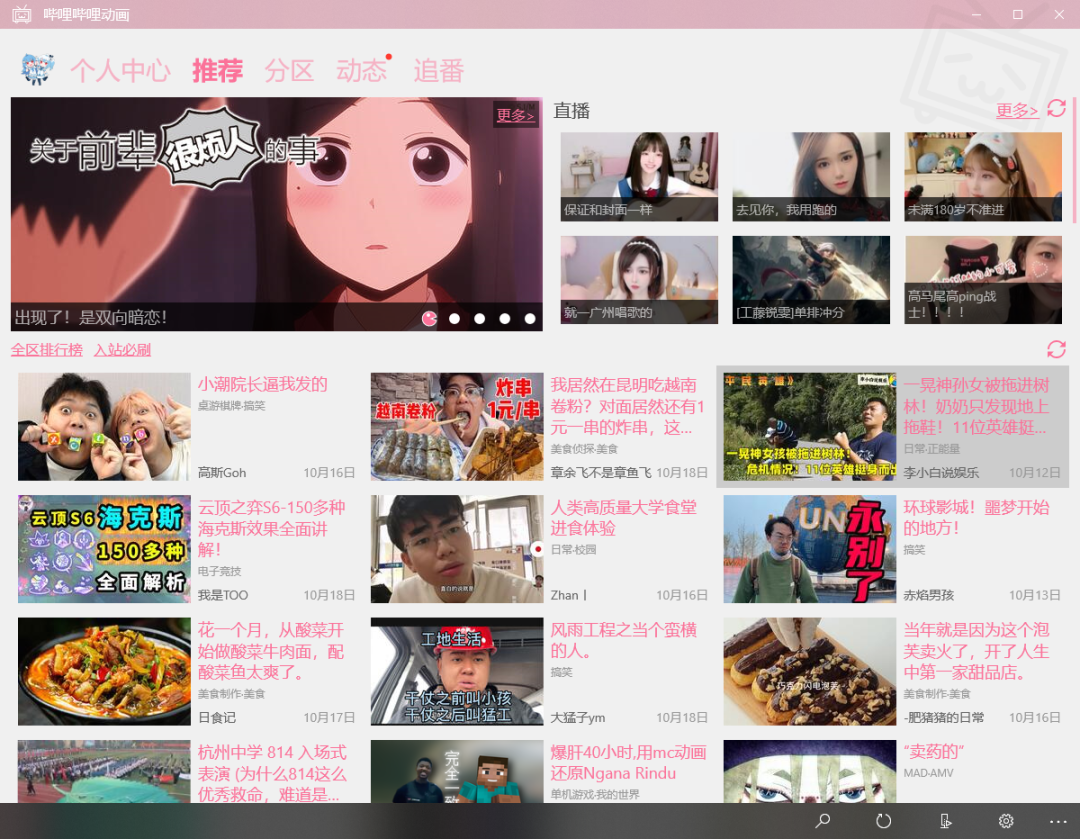Click the 美食侦探·美食 category tag
Viewport: 1080px width, 839px height.
point(584,449)
